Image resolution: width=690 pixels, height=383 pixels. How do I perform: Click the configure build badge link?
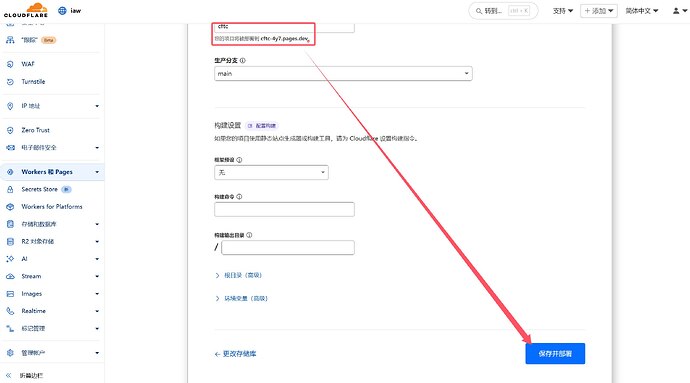click(262, 125)
